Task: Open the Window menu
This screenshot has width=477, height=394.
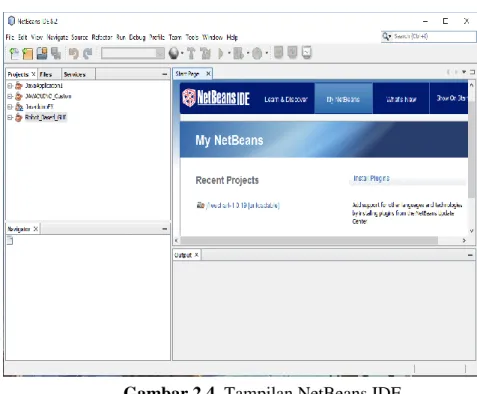Action: pos(212,37)
